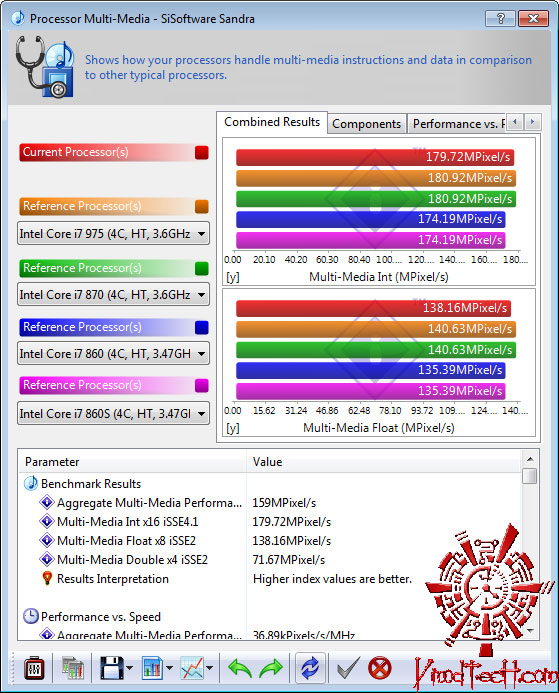Click the results list scrollbar thumb
This screenshot has width=559, height=693.
[x=530, y=476]
